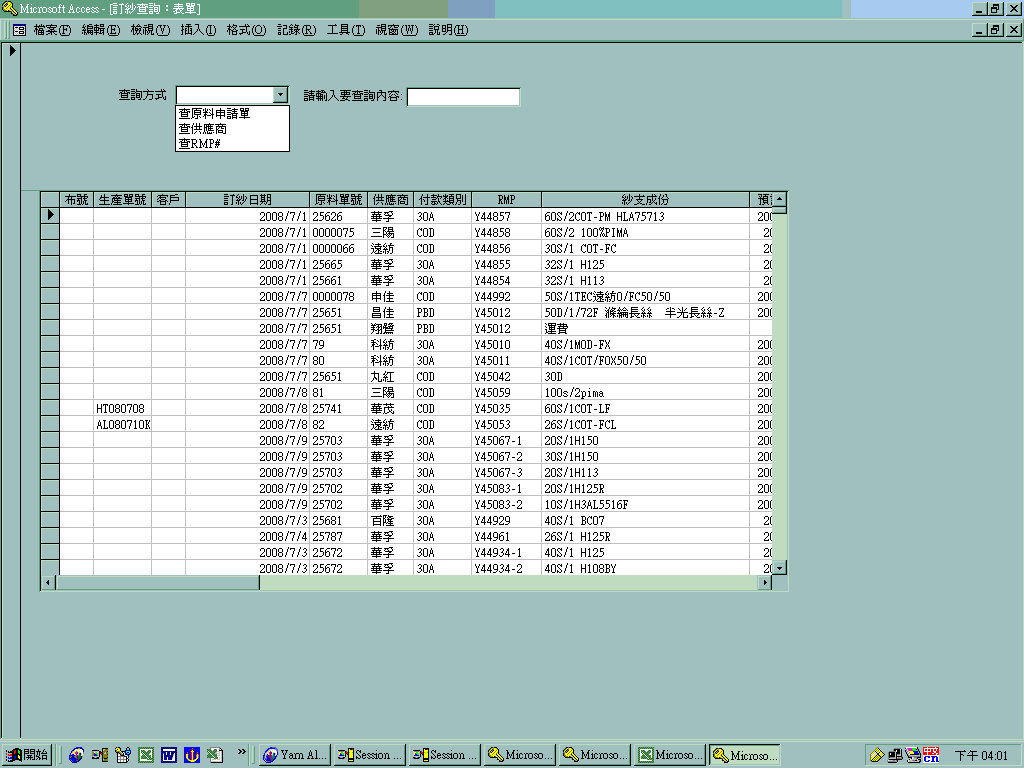
Task: Launch Excel green X icon in quick launch
Action: click(x=146, y=755)
